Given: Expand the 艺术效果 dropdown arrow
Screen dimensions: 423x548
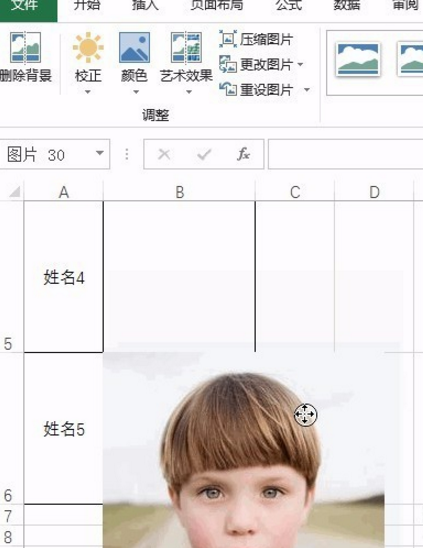Looking at the screenshot, I should [x=189, y=92].
